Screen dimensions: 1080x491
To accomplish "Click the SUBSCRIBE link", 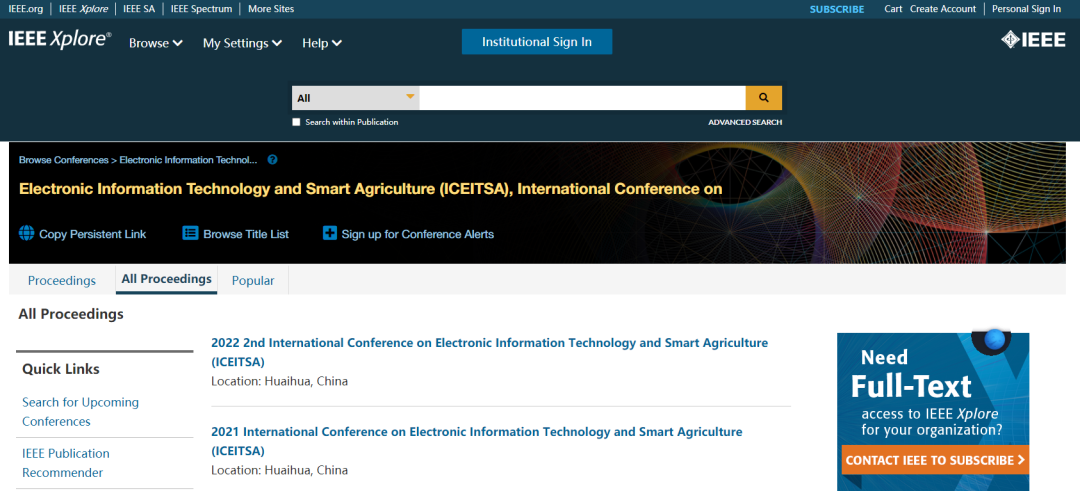I will tap(837, 9).
